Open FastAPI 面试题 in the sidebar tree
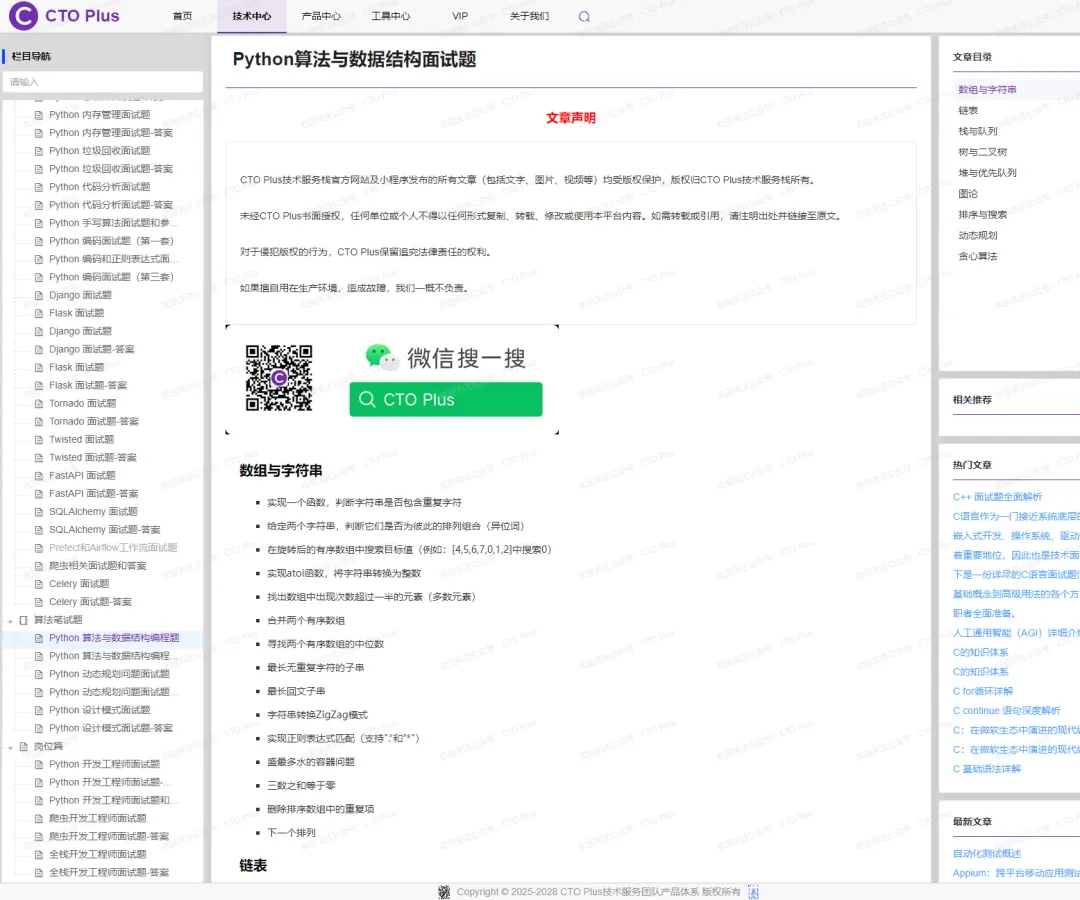 point(82,475)
